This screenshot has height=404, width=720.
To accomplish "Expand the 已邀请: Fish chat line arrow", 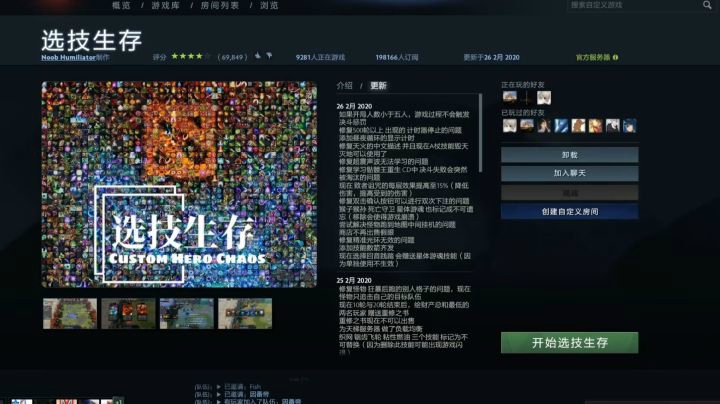I will pyautogui.click(x=219, y=387).
